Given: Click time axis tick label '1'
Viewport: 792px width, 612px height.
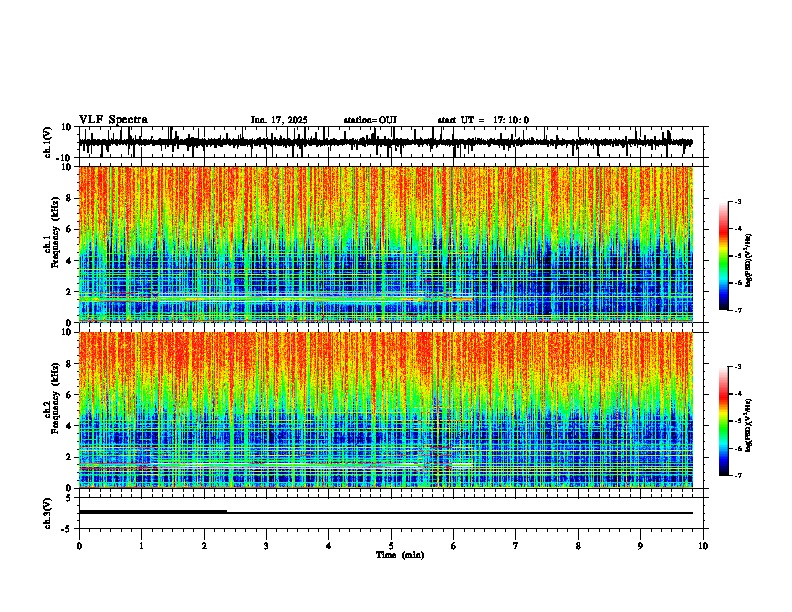Looking at the screenshot, I should tap(141, 546).
